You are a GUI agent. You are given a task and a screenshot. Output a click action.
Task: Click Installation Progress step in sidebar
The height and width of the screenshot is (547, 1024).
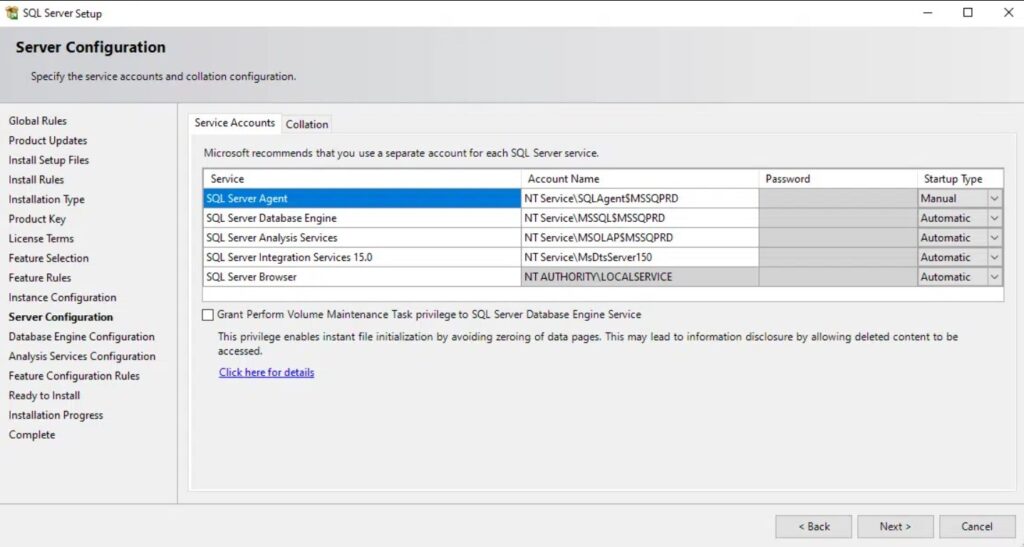pyautogui.click(x=56, y=414)
